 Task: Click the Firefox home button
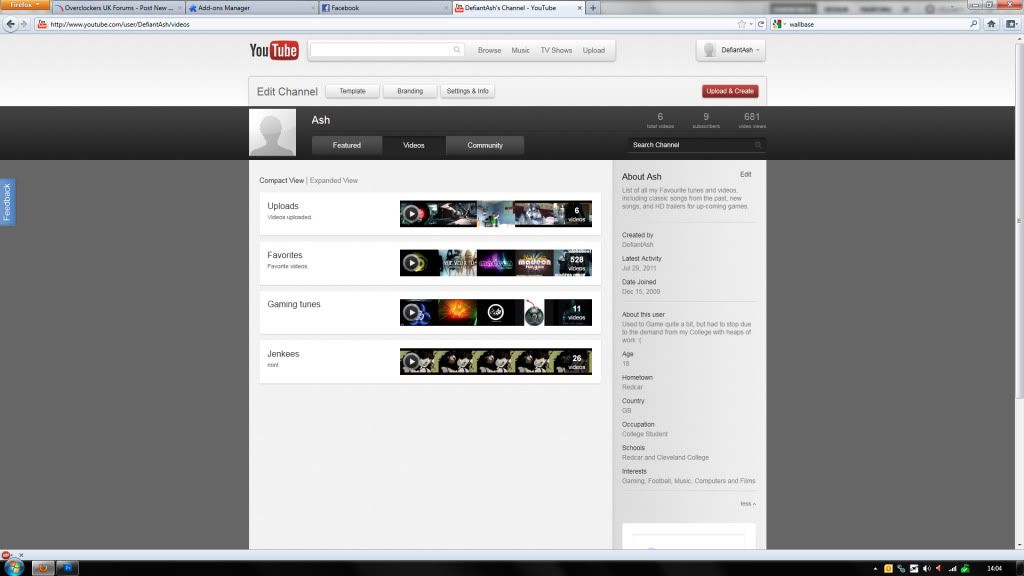991,23
